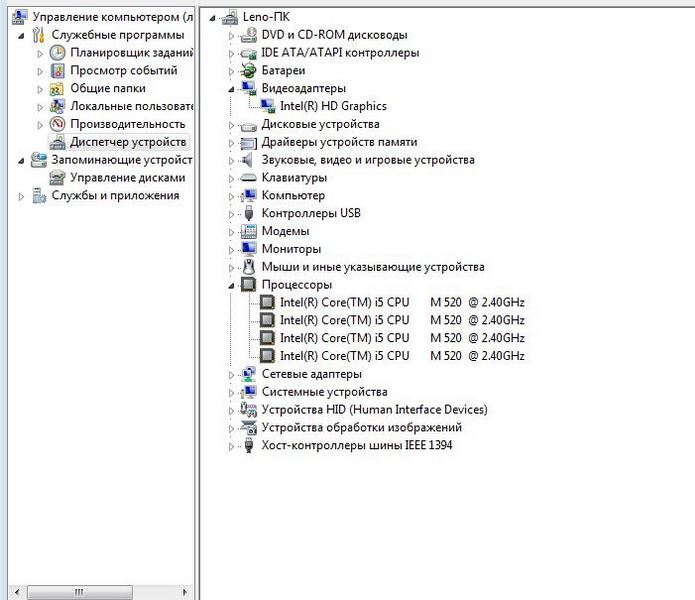Click the Просмотр событий icon
Viewport: 695px width, 600px height.
58,71
